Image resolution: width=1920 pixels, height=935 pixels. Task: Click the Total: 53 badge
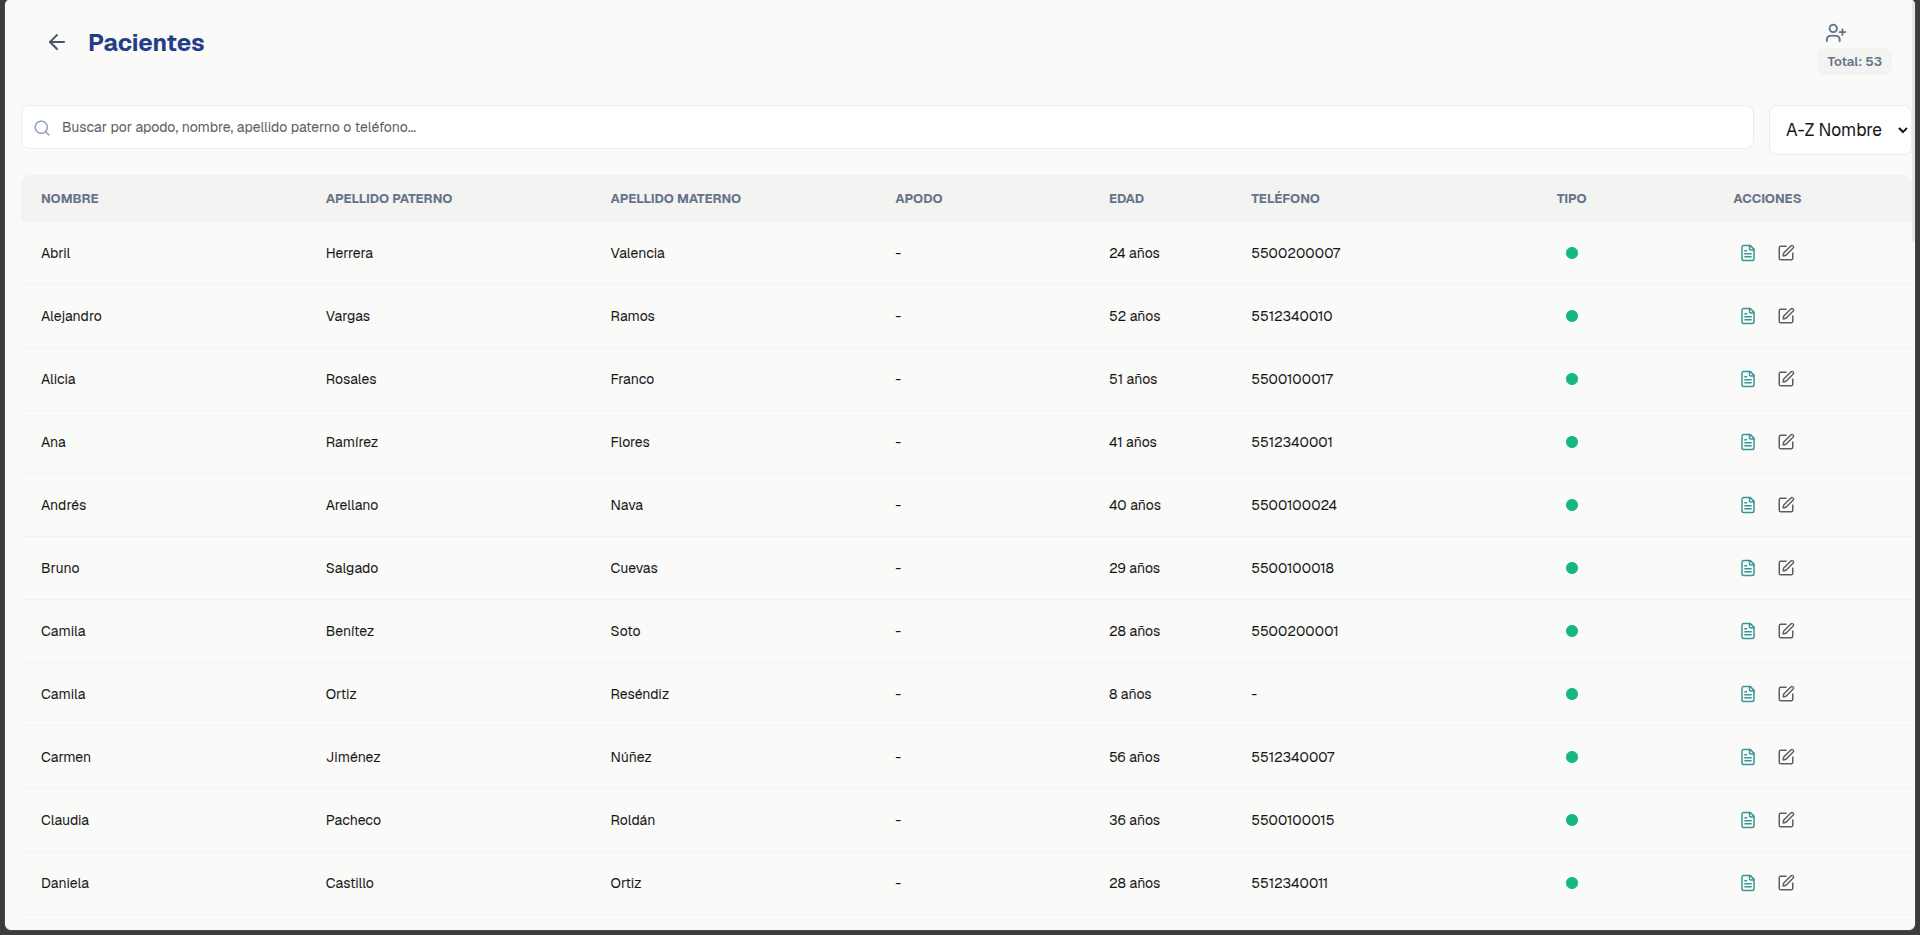1854,62
